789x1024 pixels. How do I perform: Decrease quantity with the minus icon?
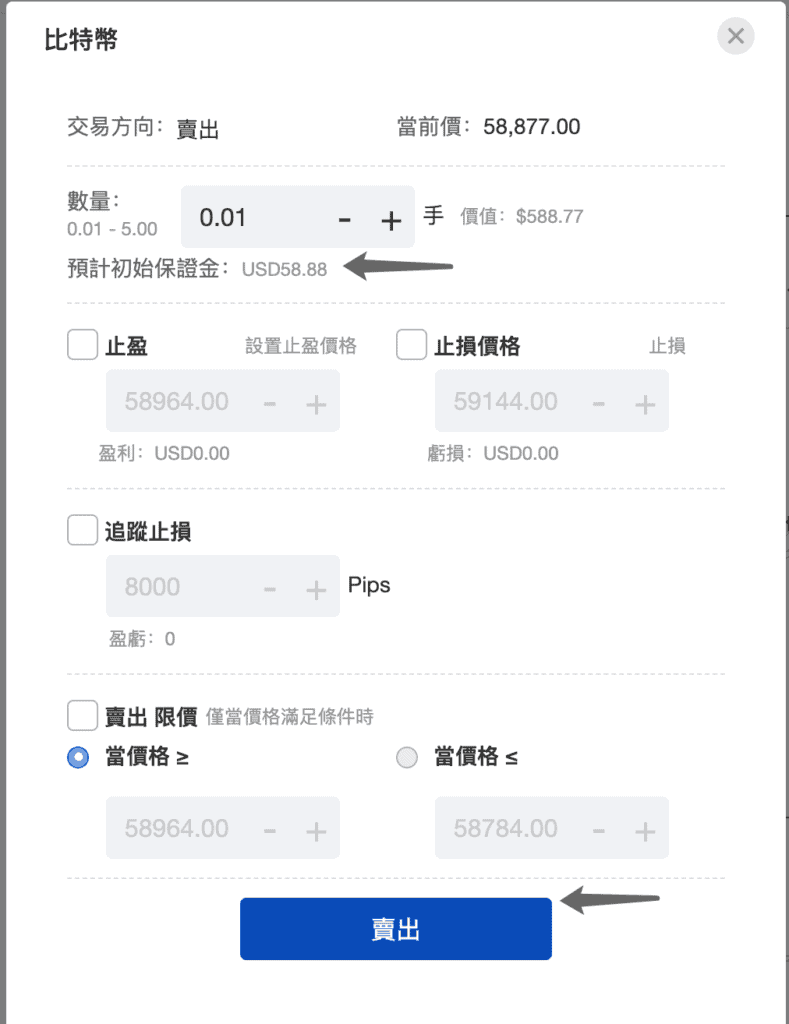(x=345, y=220)
